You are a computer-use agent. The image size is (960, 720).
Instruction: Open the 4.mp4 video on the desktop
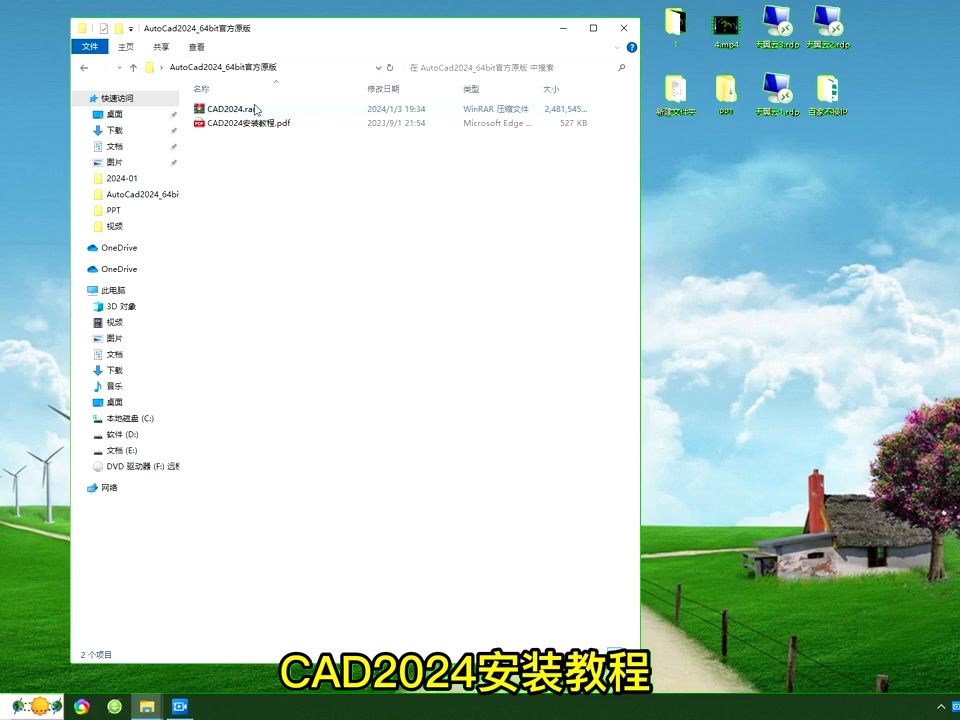pyautogui.click(x=725, y=25)
